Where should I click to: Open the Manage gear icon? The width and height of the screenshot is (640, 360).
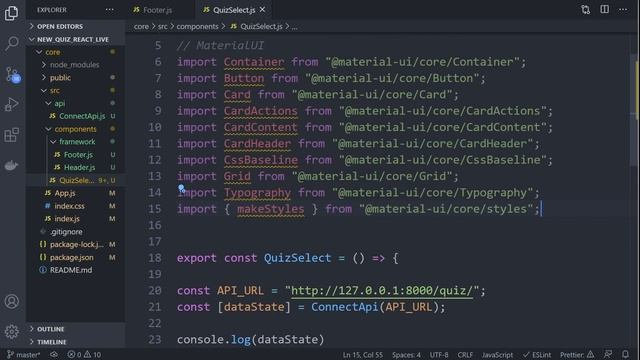click(12, 331)
